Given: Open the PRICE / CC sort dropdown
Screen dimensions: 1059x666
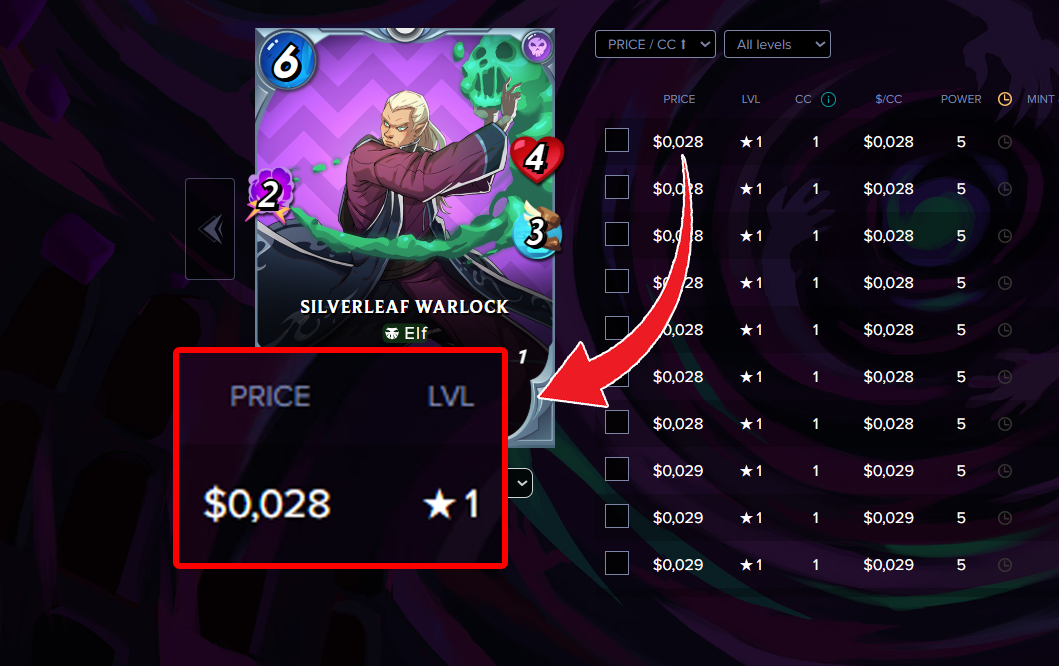Looking at the screenshot, I should tap(655, 45).
